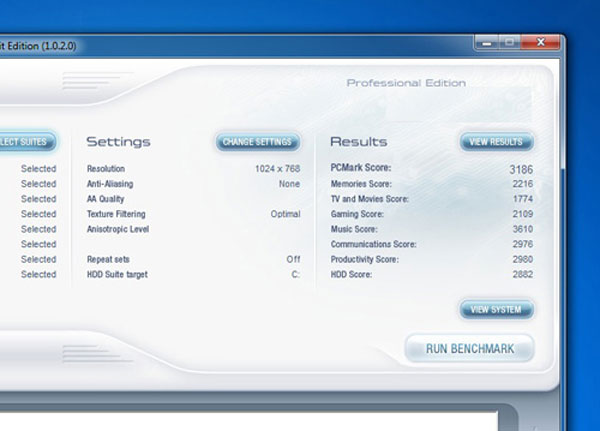Select the TV and Movies Score value 1774
The width and height of the screenshot is (600, 431).
point(523,199)
